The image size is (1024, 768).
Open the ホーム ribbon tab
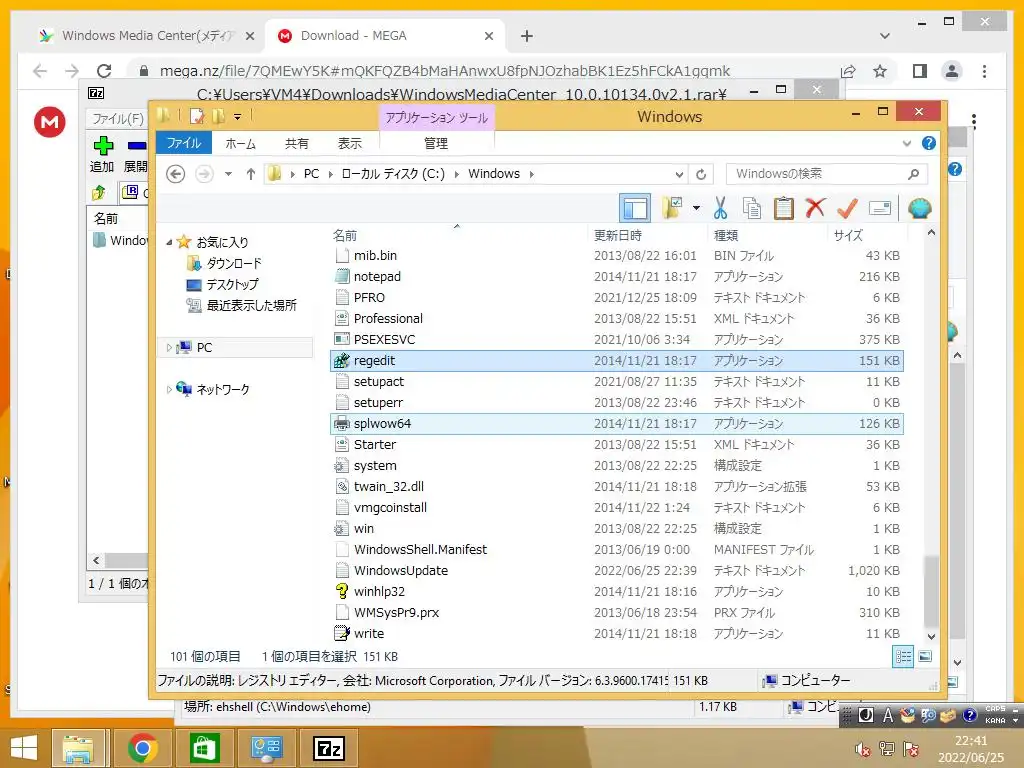coord(240,144)
